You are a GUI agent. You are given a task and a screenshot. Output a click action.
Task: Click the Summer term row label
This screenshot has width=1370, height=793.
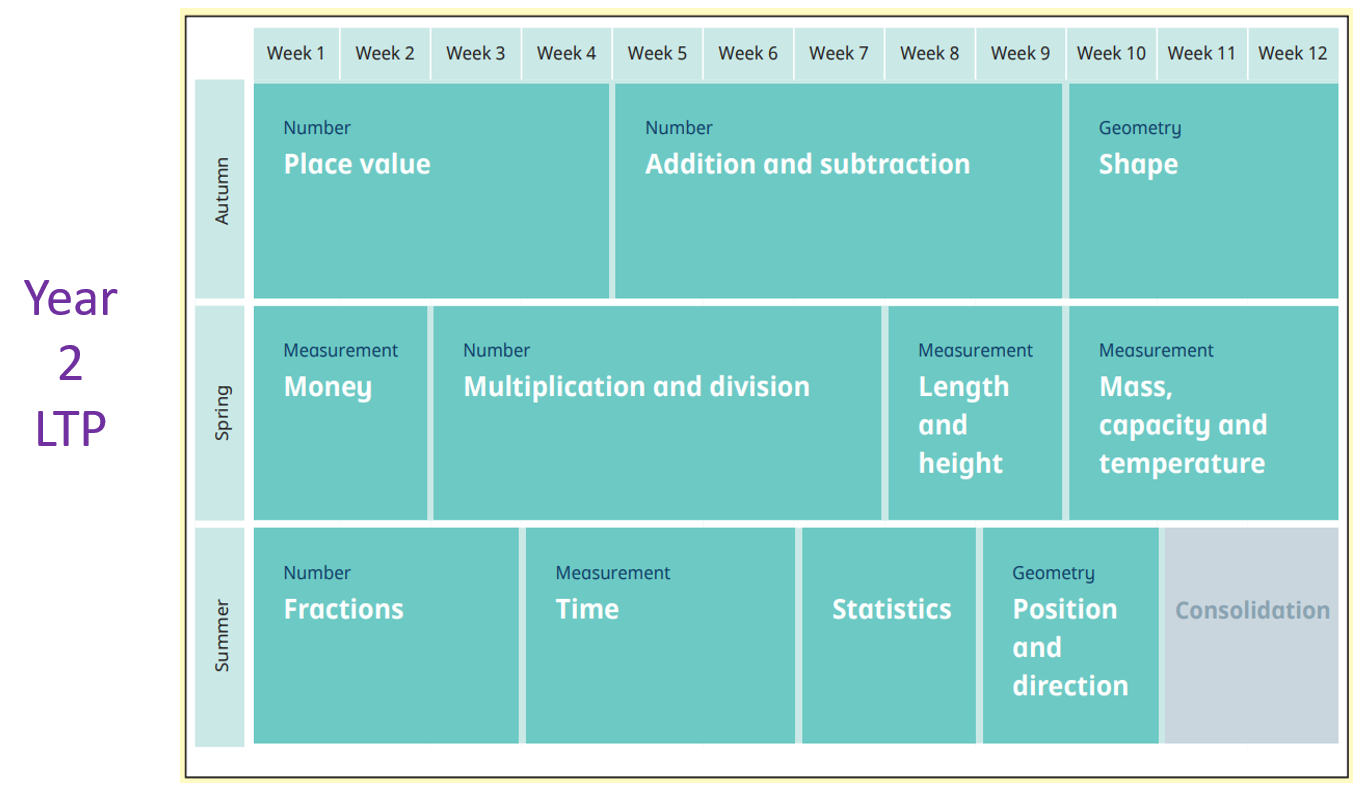[x=220, y=636]
